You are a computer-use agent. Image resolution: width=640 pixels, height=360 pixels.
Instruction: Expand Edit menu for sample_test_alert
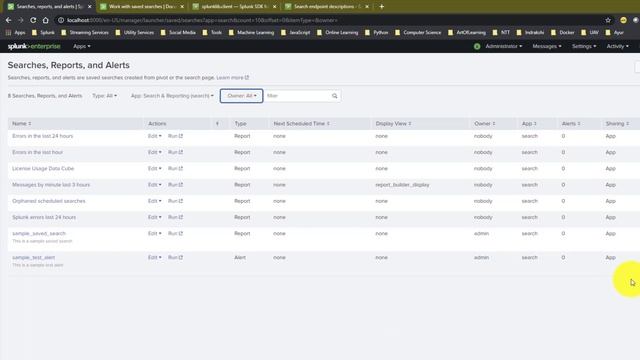click(154, 258)
